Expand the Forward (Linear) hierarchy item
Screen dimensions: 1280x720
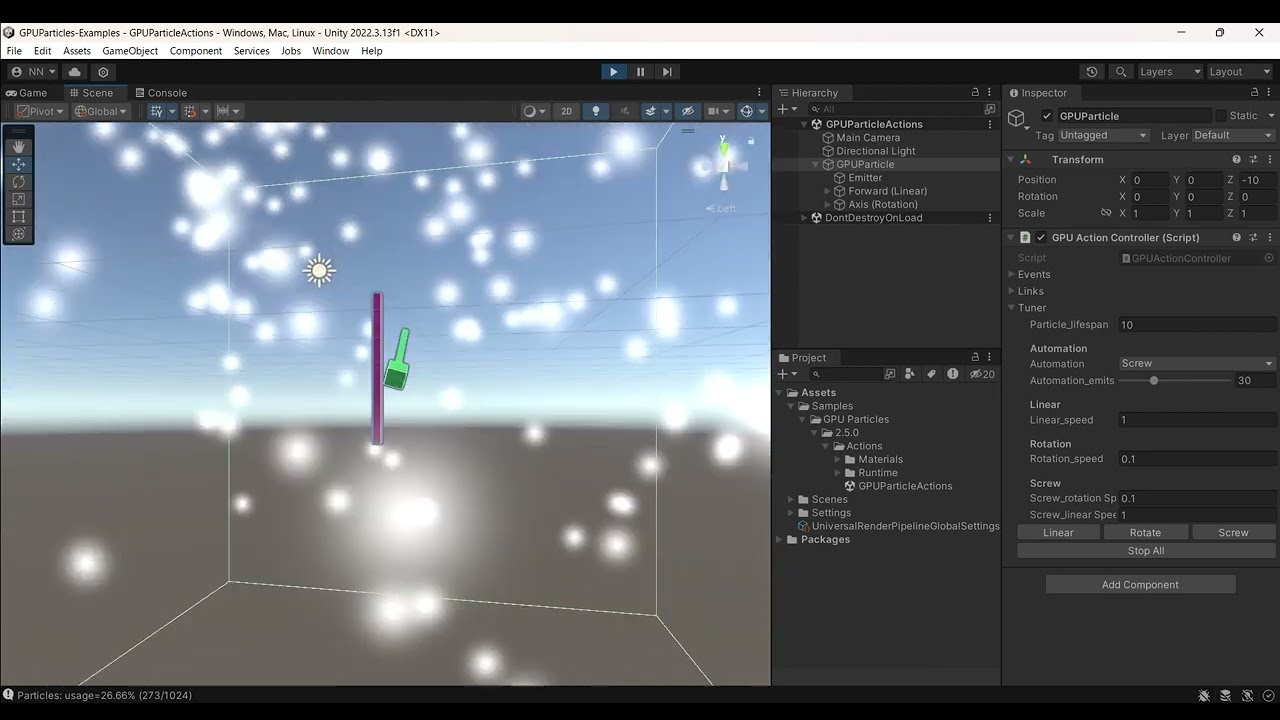(x=828, y=191)
